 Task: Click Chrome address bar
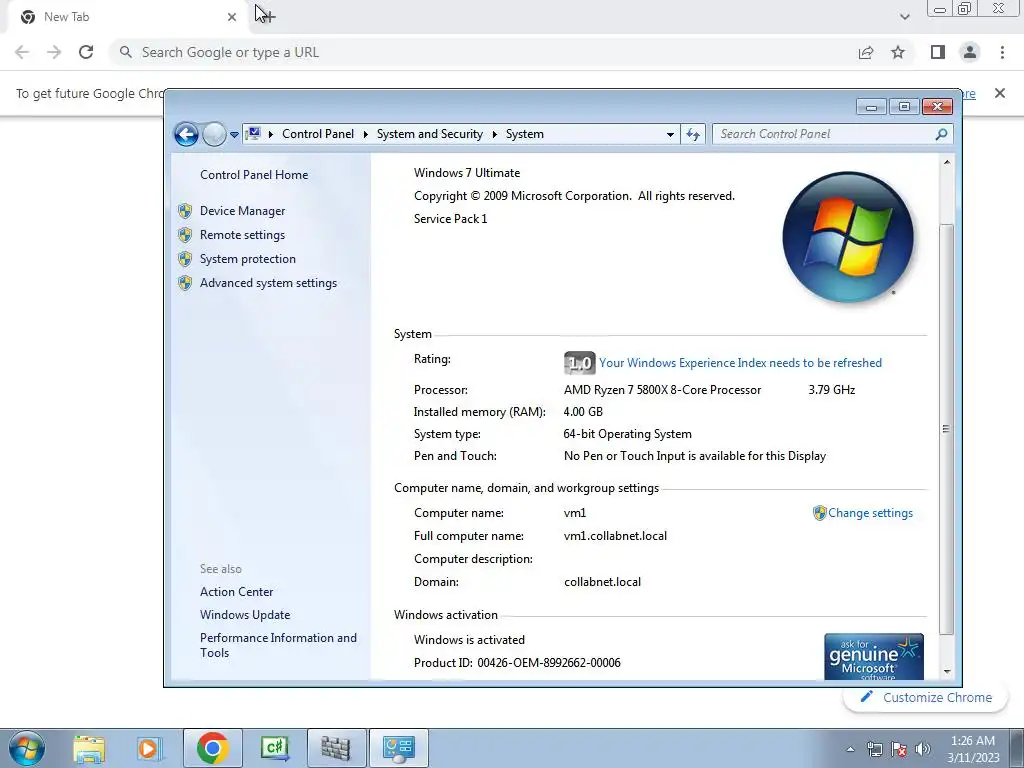point(483,52)
